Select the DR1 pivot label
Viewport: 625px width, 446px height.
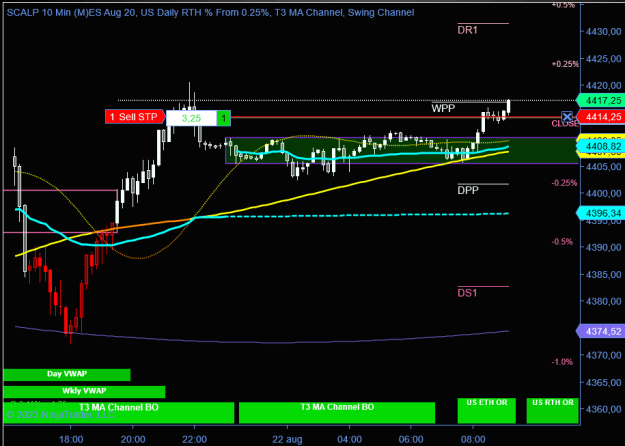point(467,30)
